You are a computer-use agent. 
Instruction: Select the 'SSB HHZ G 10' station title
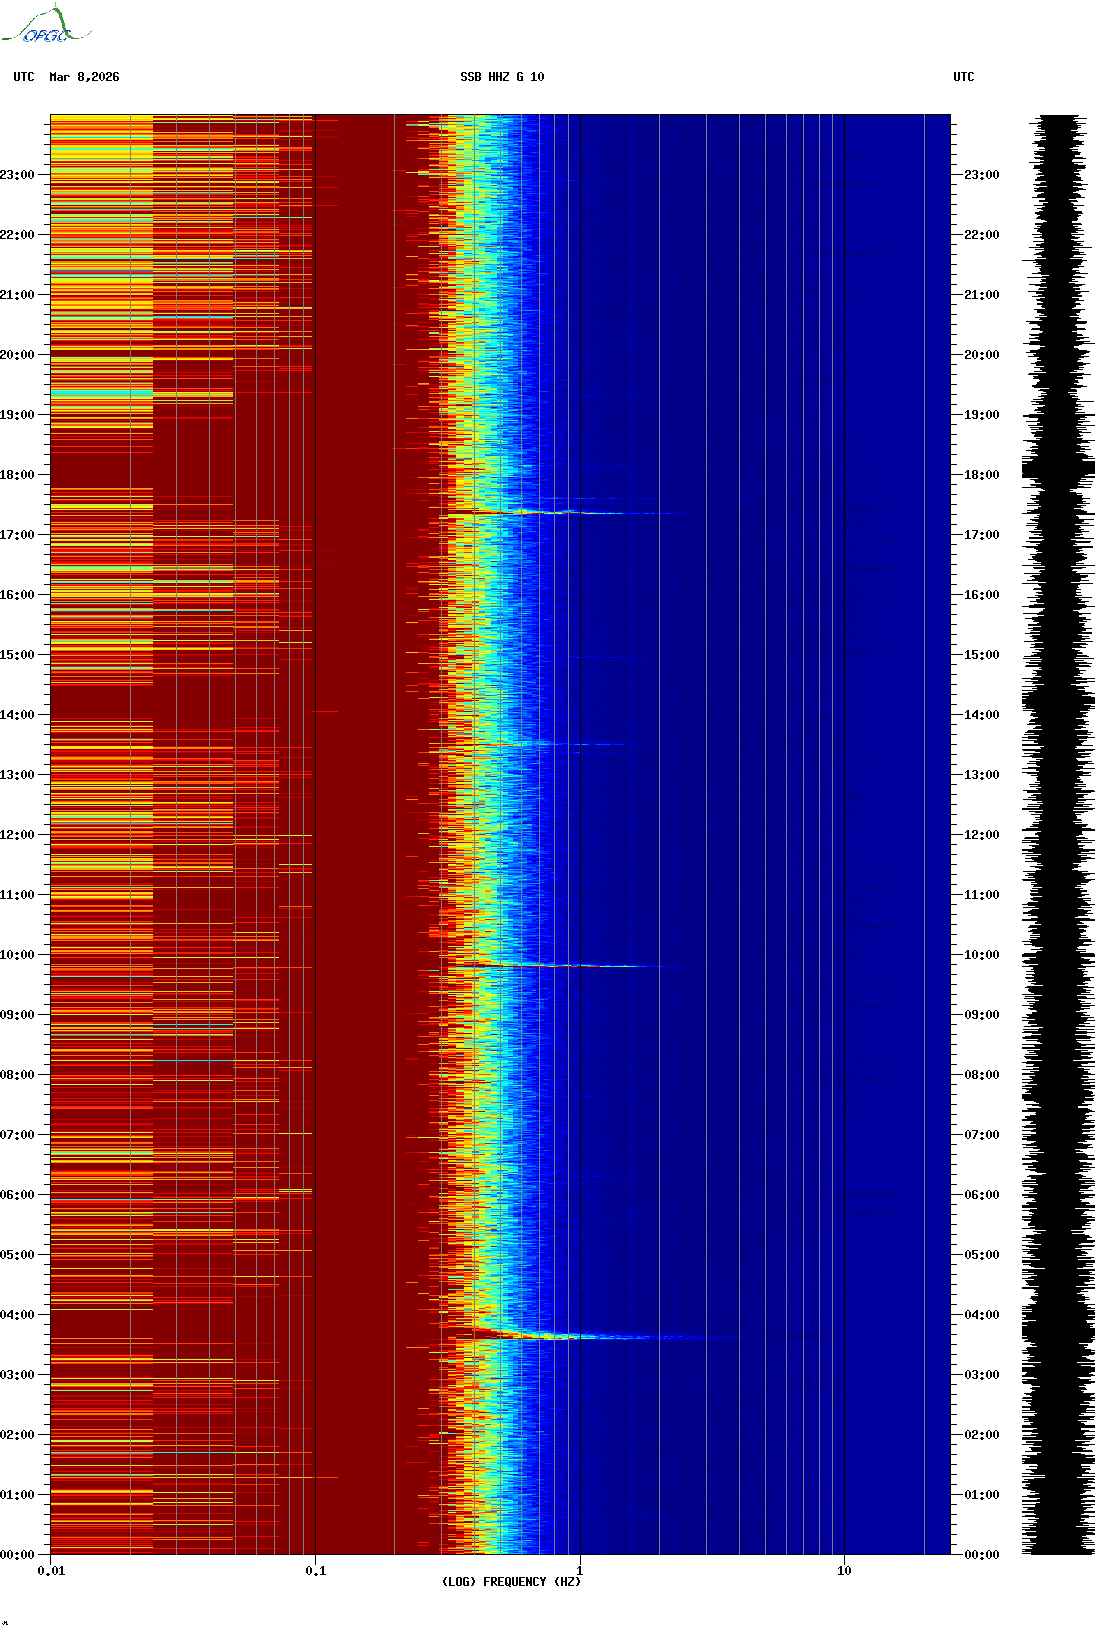coord(502,77)
